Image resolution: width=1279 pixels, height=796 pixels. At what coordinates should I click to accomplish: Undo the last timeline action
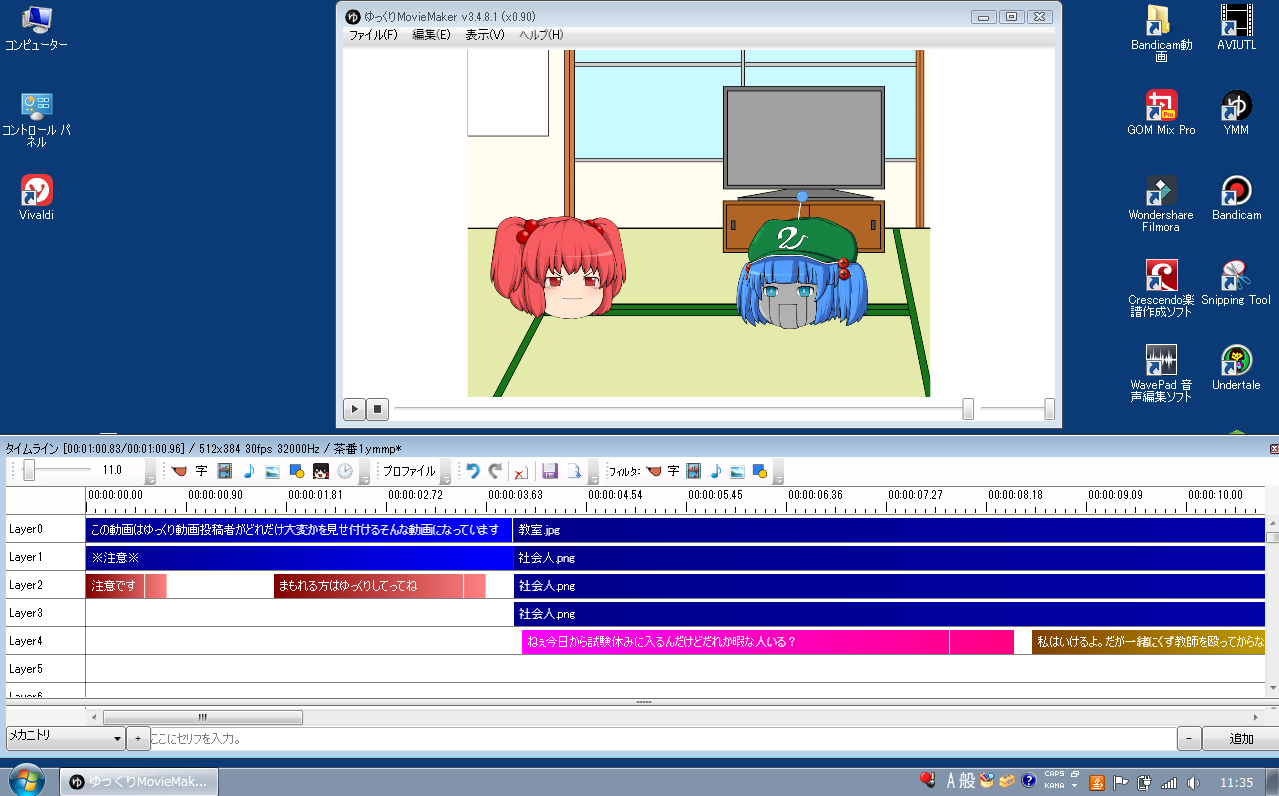point(473,470)
